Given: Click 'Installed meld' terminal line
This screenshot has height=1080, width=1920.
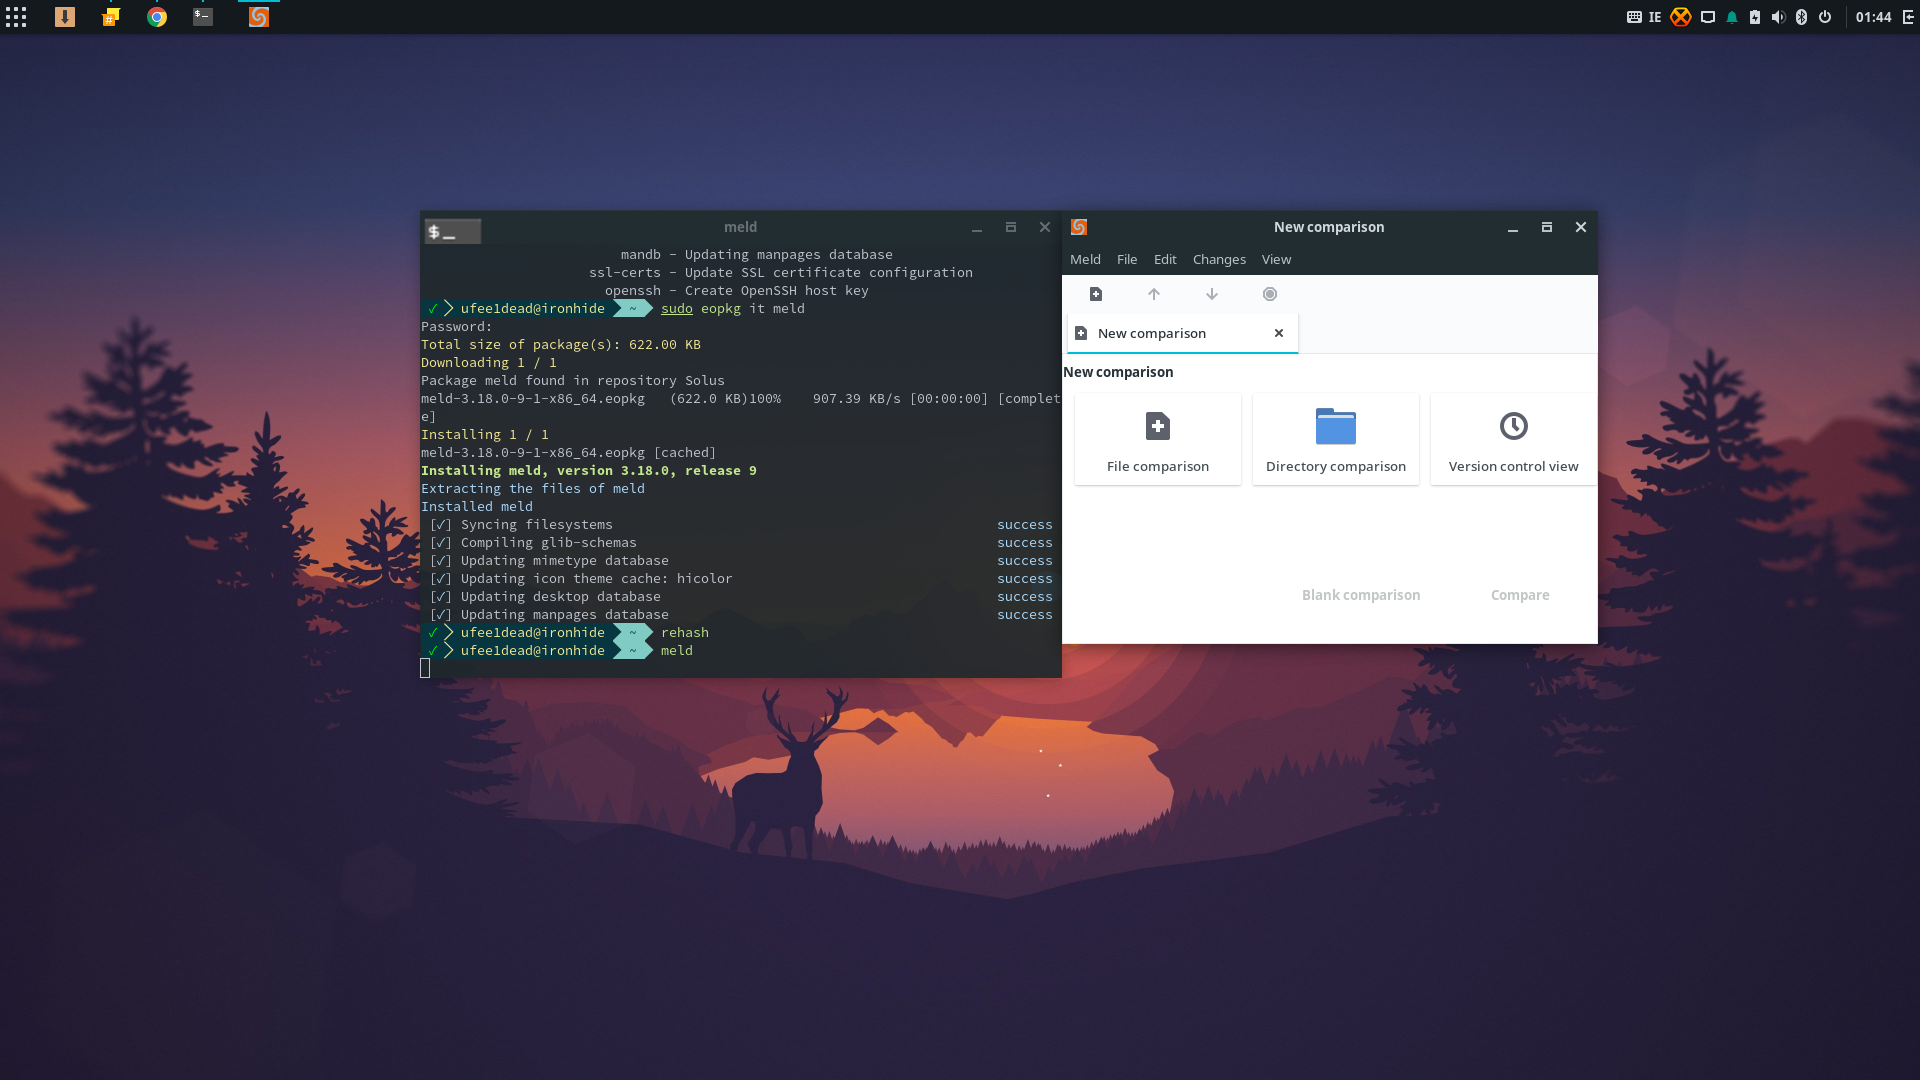Looking at the screenshot, I should (477, 507).
